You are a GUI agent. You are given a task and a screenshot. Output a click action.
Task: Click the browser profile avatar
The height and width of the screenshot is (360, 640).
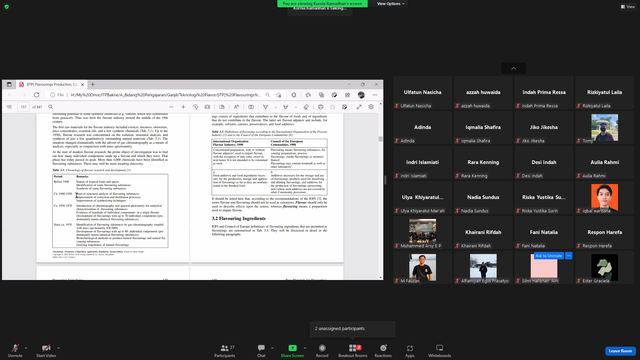(x=361, y=95)
